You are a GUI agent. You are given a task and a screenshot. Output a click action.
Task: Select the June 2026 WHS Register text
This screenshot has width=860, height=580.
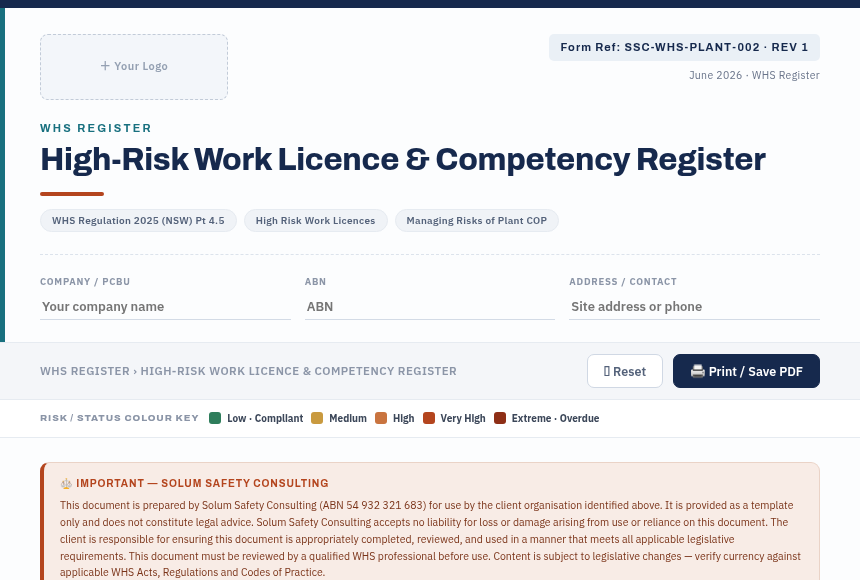pyautogui.click(x=754, y=75)
